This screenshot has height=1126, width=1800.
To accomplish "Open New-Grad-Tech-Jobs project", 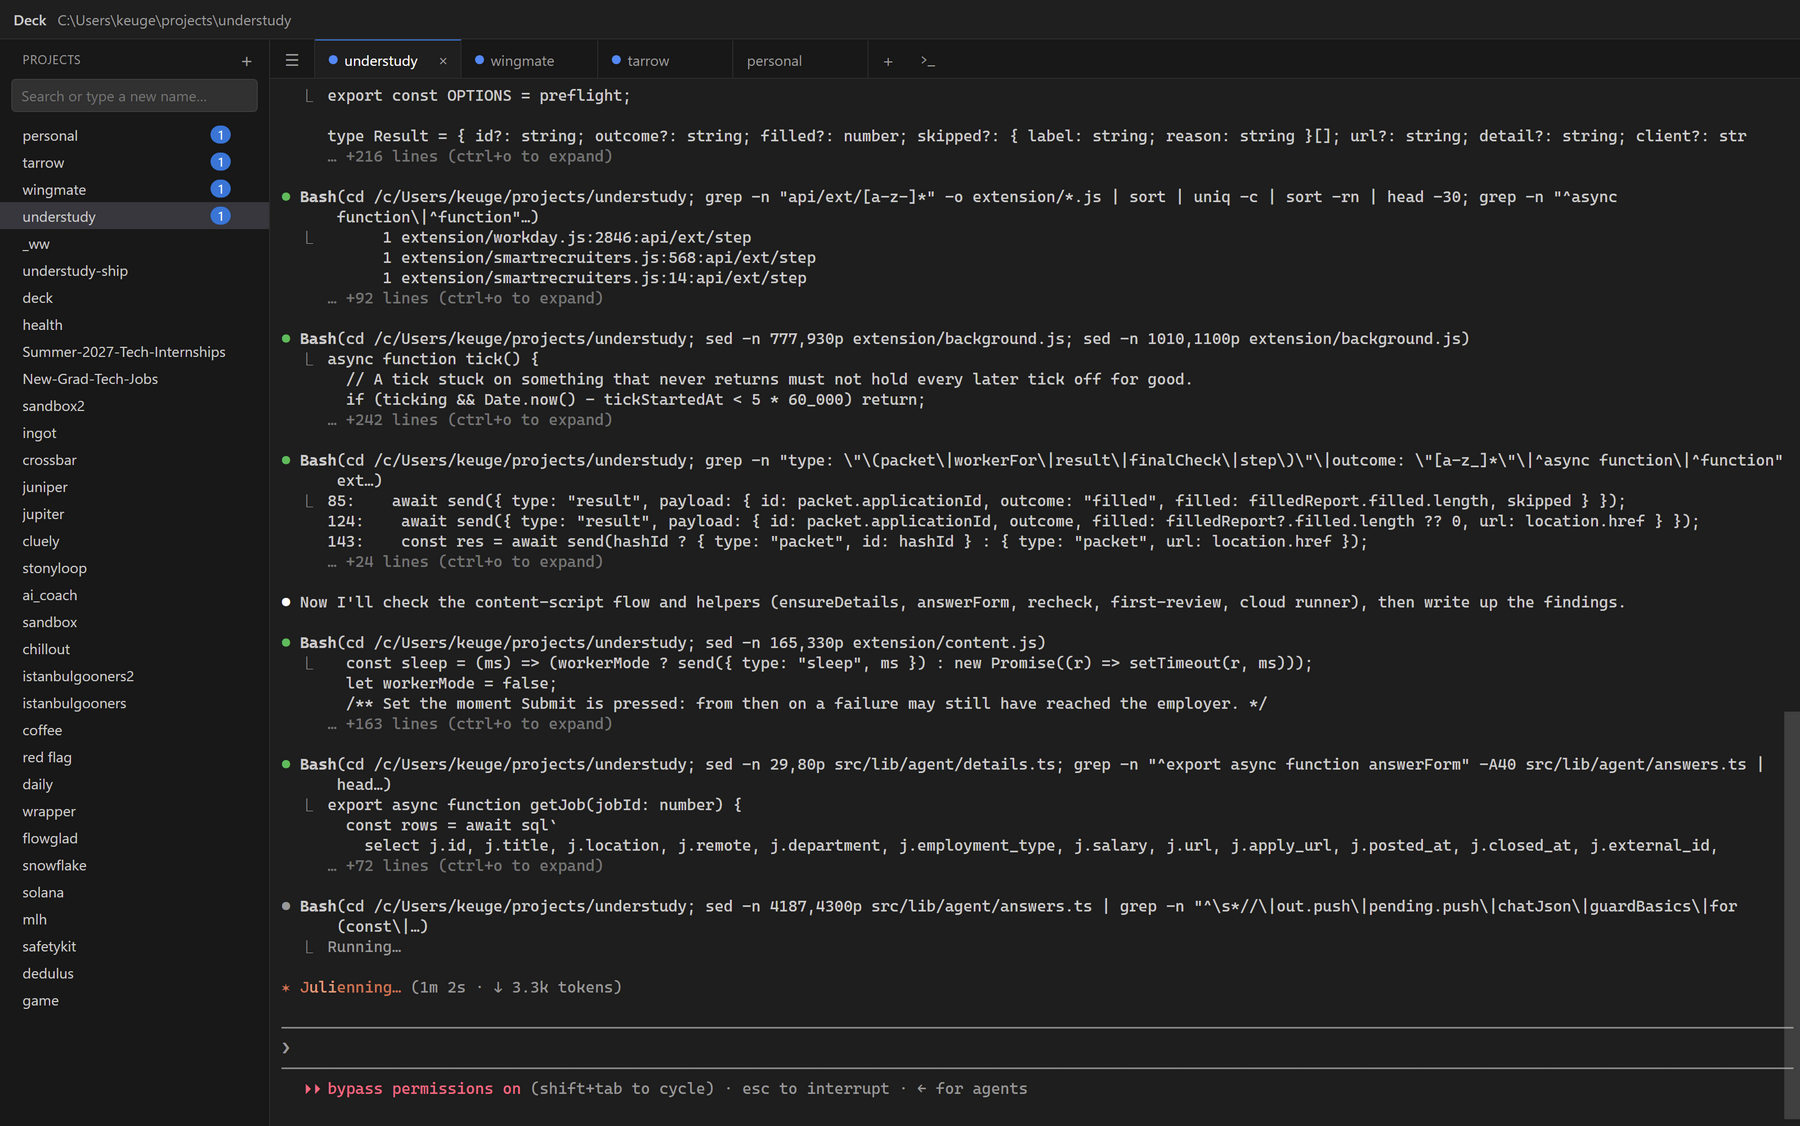I will 134,378.
